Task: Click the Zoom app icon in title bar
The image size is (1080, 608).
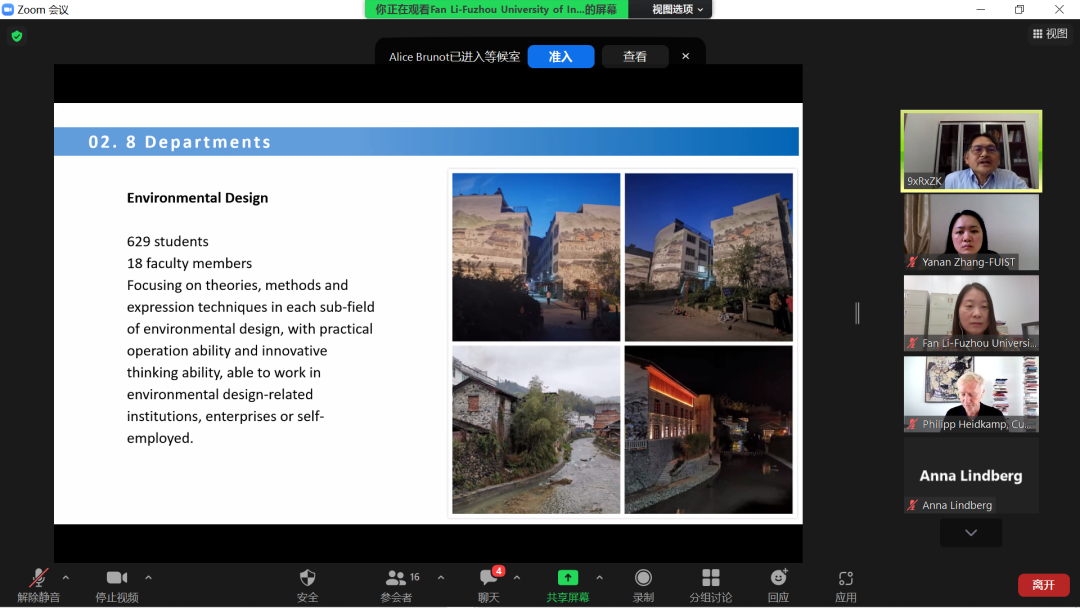Action: click(x=8, y=9)
